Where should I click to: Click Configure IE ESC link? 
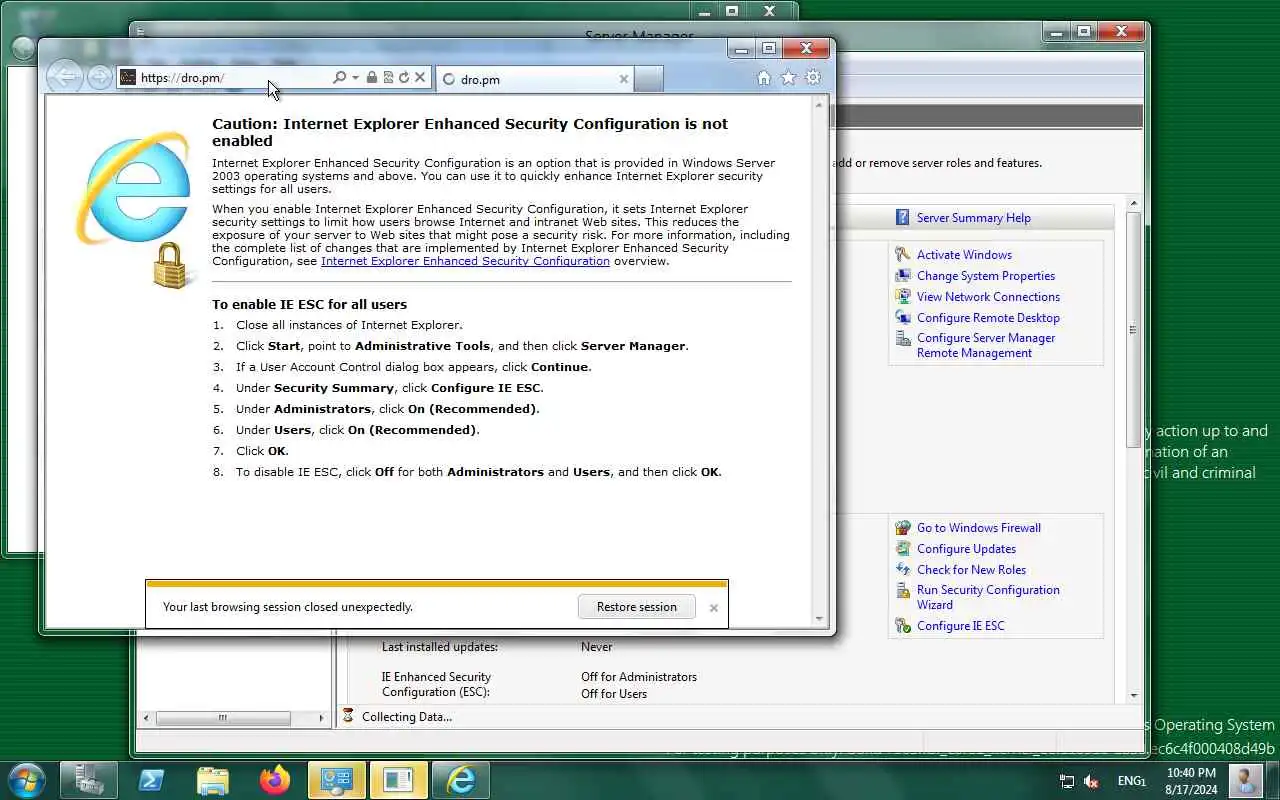[x=960, y=626]
